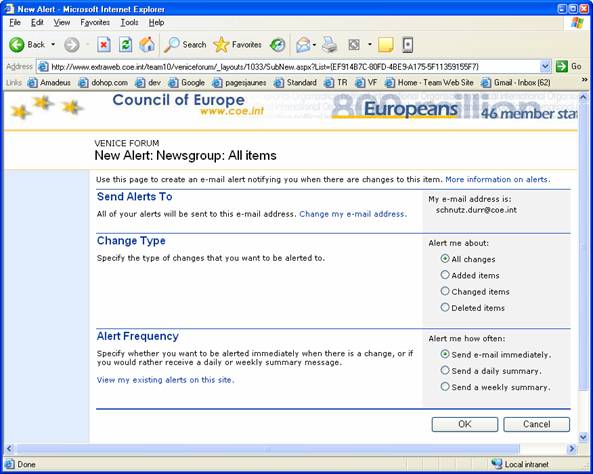Click the horizontal scrollbar thumb
The image size is (593, 474).
tap(268, 449)
